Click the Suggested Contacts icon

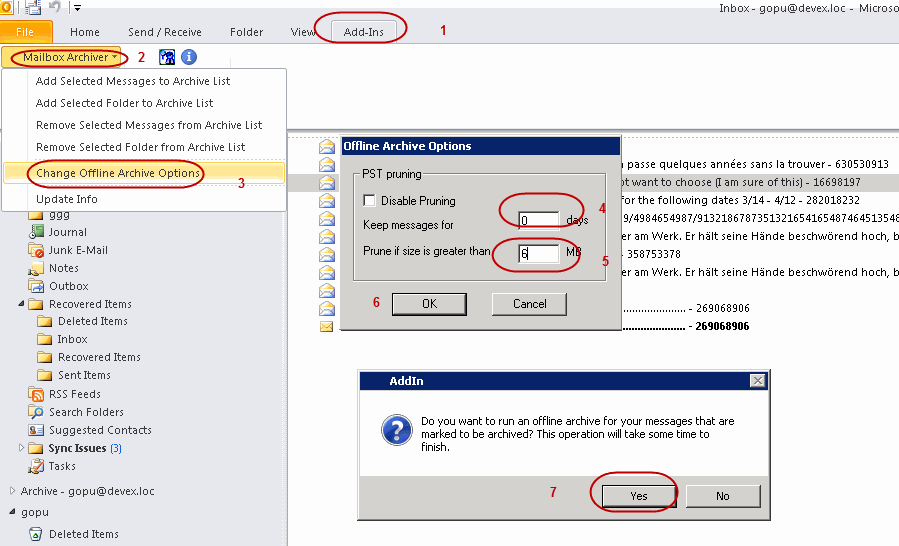[x=36, y=430]
